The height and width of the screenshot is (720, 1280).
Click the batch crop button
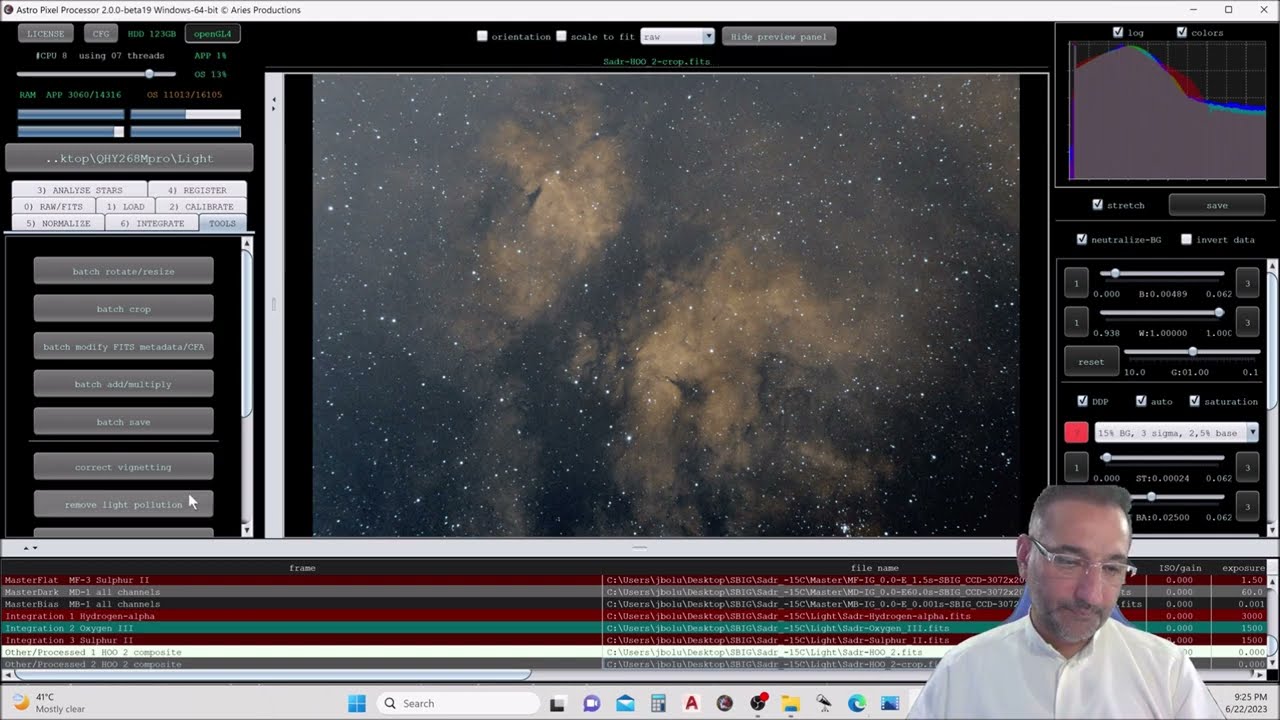click(x=124, y=309)
